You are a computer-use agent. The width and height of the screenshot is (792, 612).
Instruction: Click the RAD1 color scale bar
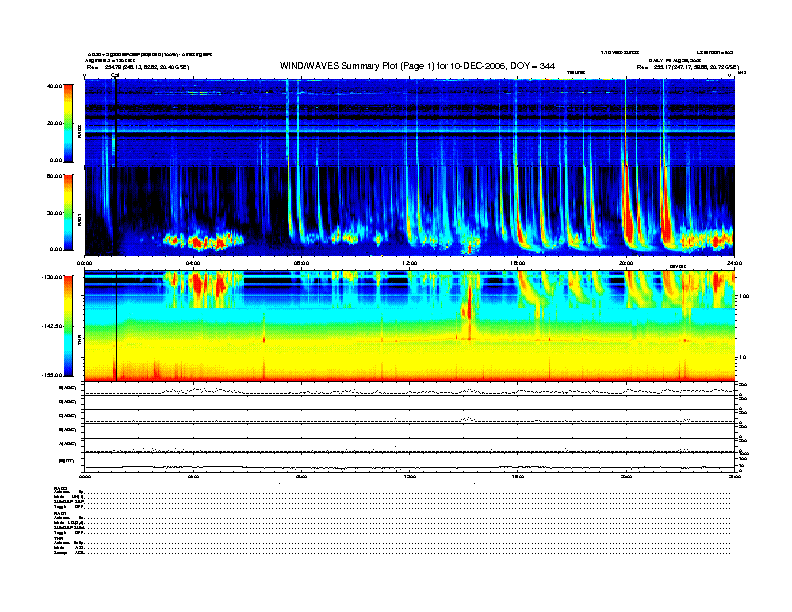click(68, 213)
